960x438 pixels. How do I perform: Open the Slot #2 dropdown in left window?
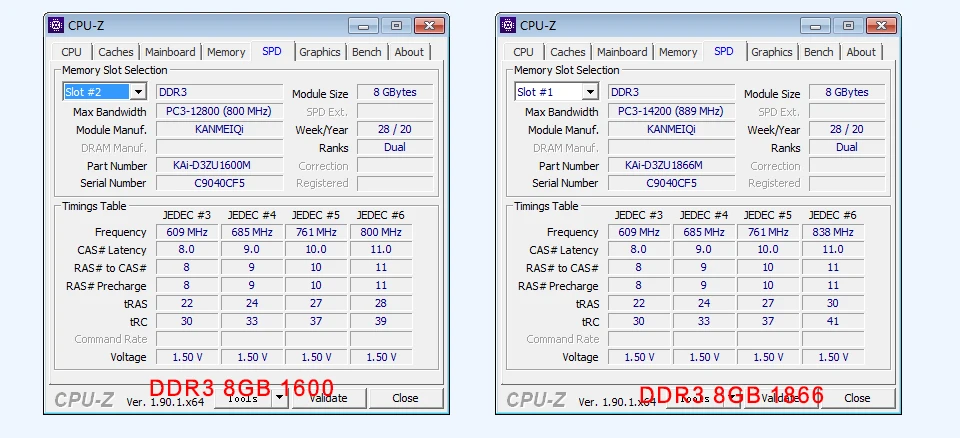click(x=138, y=93)
